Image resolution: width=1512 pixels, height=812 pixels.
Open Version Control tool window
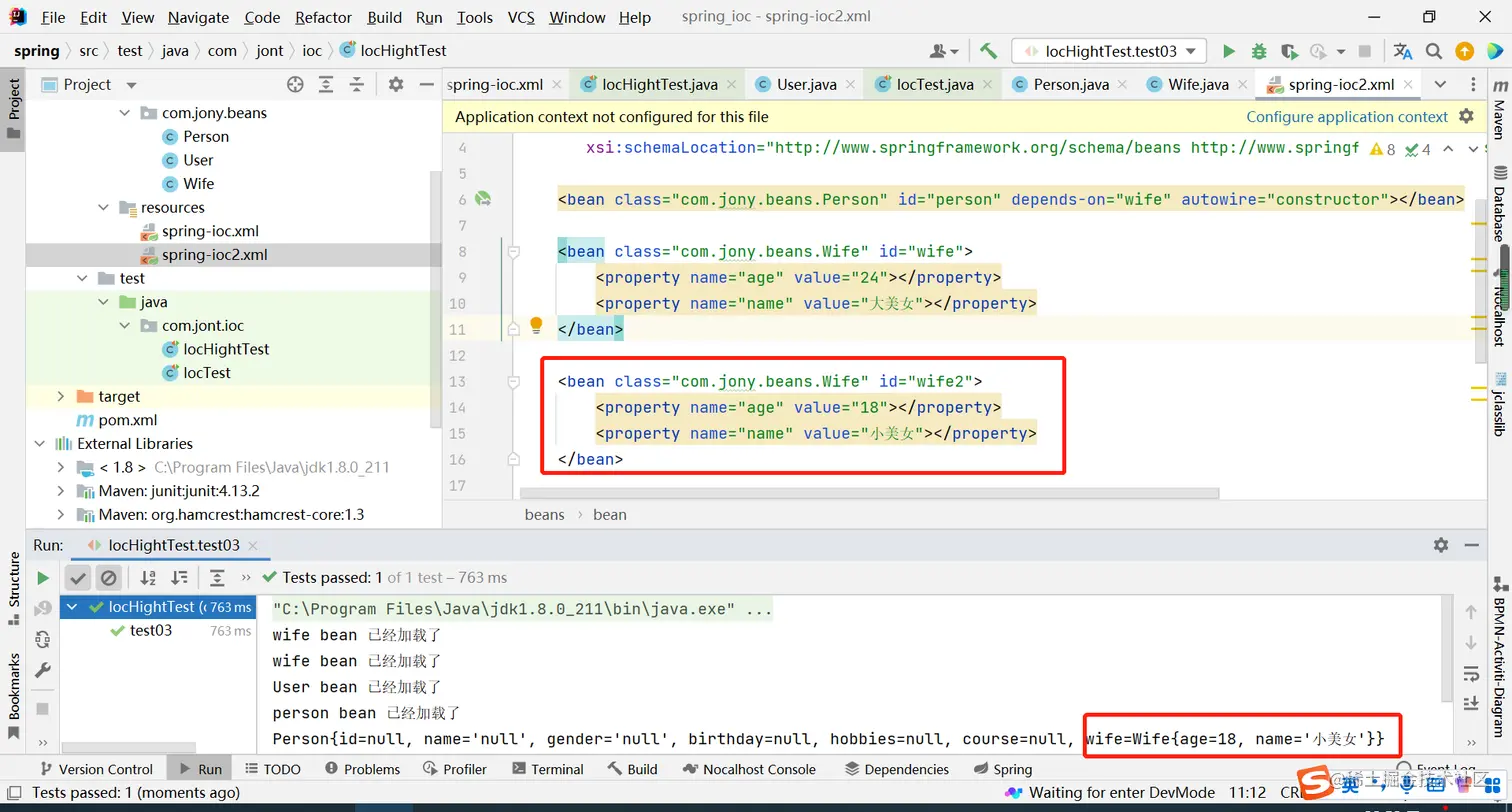tap(95, 769)
